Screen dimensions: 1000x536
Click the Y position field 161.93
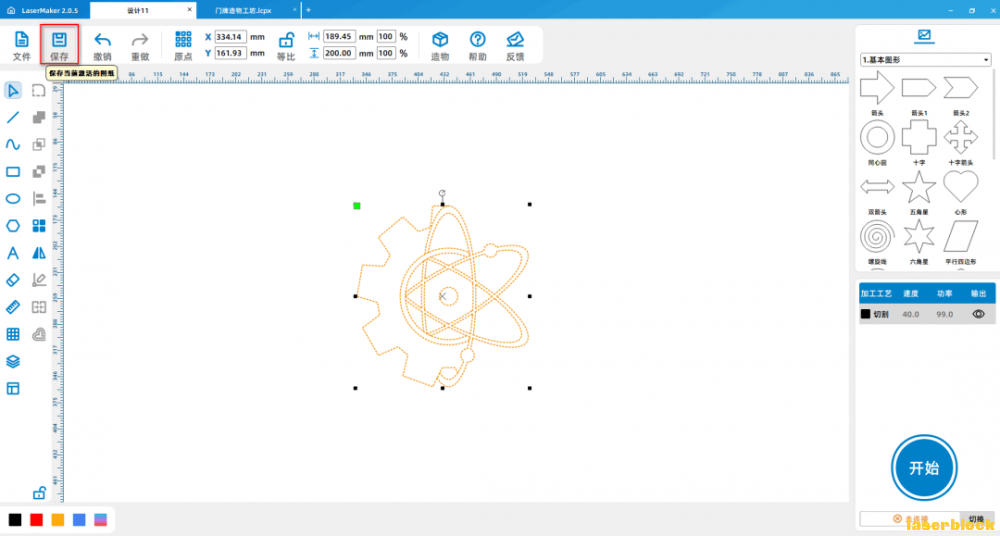click(230, 53)
